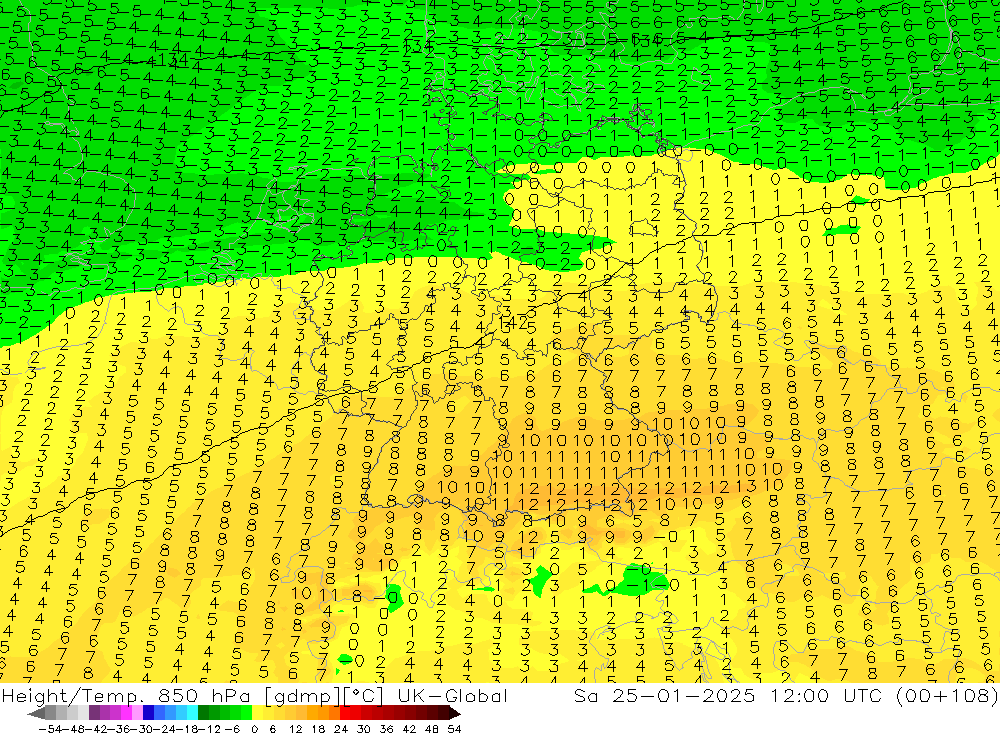Click the "24" legend scale value
Screen dimensions: 1000x733
click(341, 729)
